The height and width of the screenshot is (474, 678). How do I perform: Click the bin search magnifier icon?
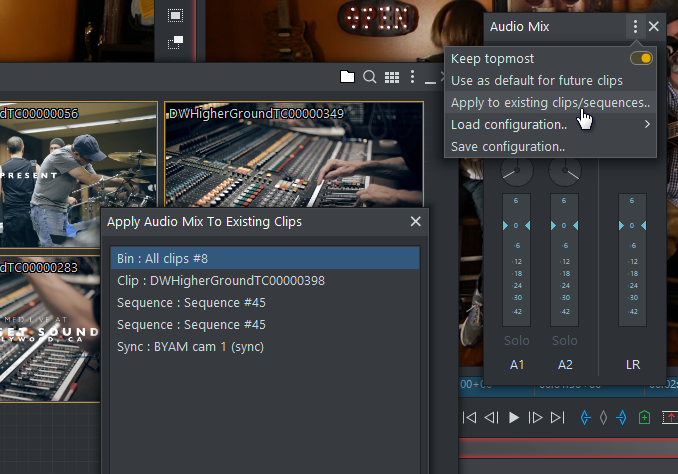coord(370,77)
